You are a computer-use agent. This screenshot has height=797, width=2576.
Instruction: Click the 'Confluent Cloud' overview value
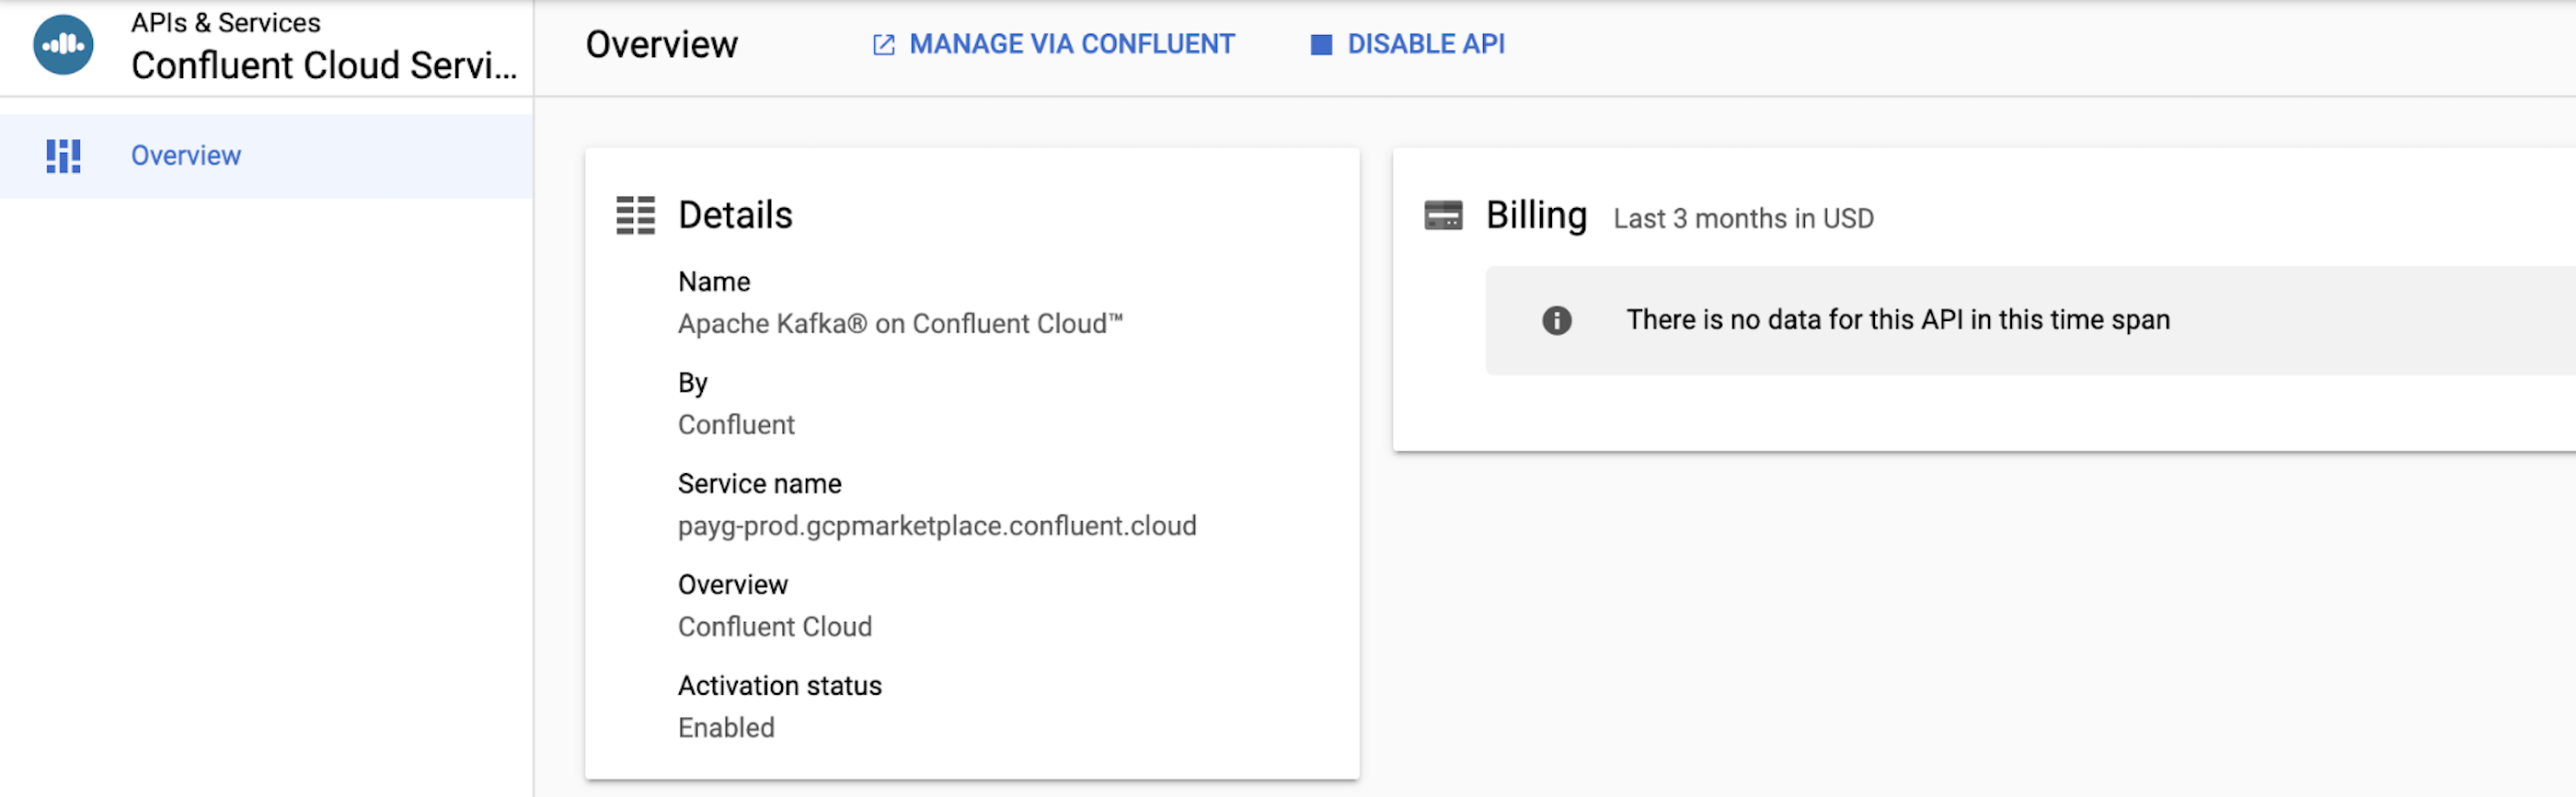[775, 626]
